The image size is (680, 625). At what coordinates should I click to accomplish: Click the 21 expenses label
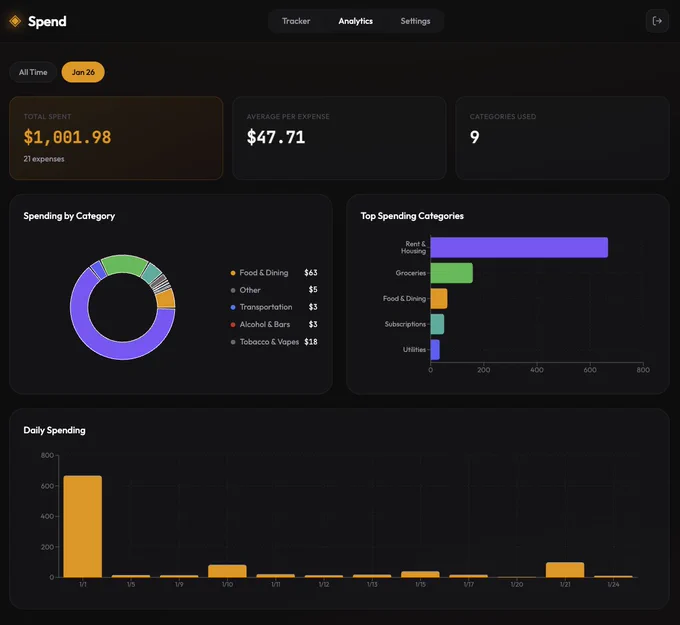tap(44, 159)
